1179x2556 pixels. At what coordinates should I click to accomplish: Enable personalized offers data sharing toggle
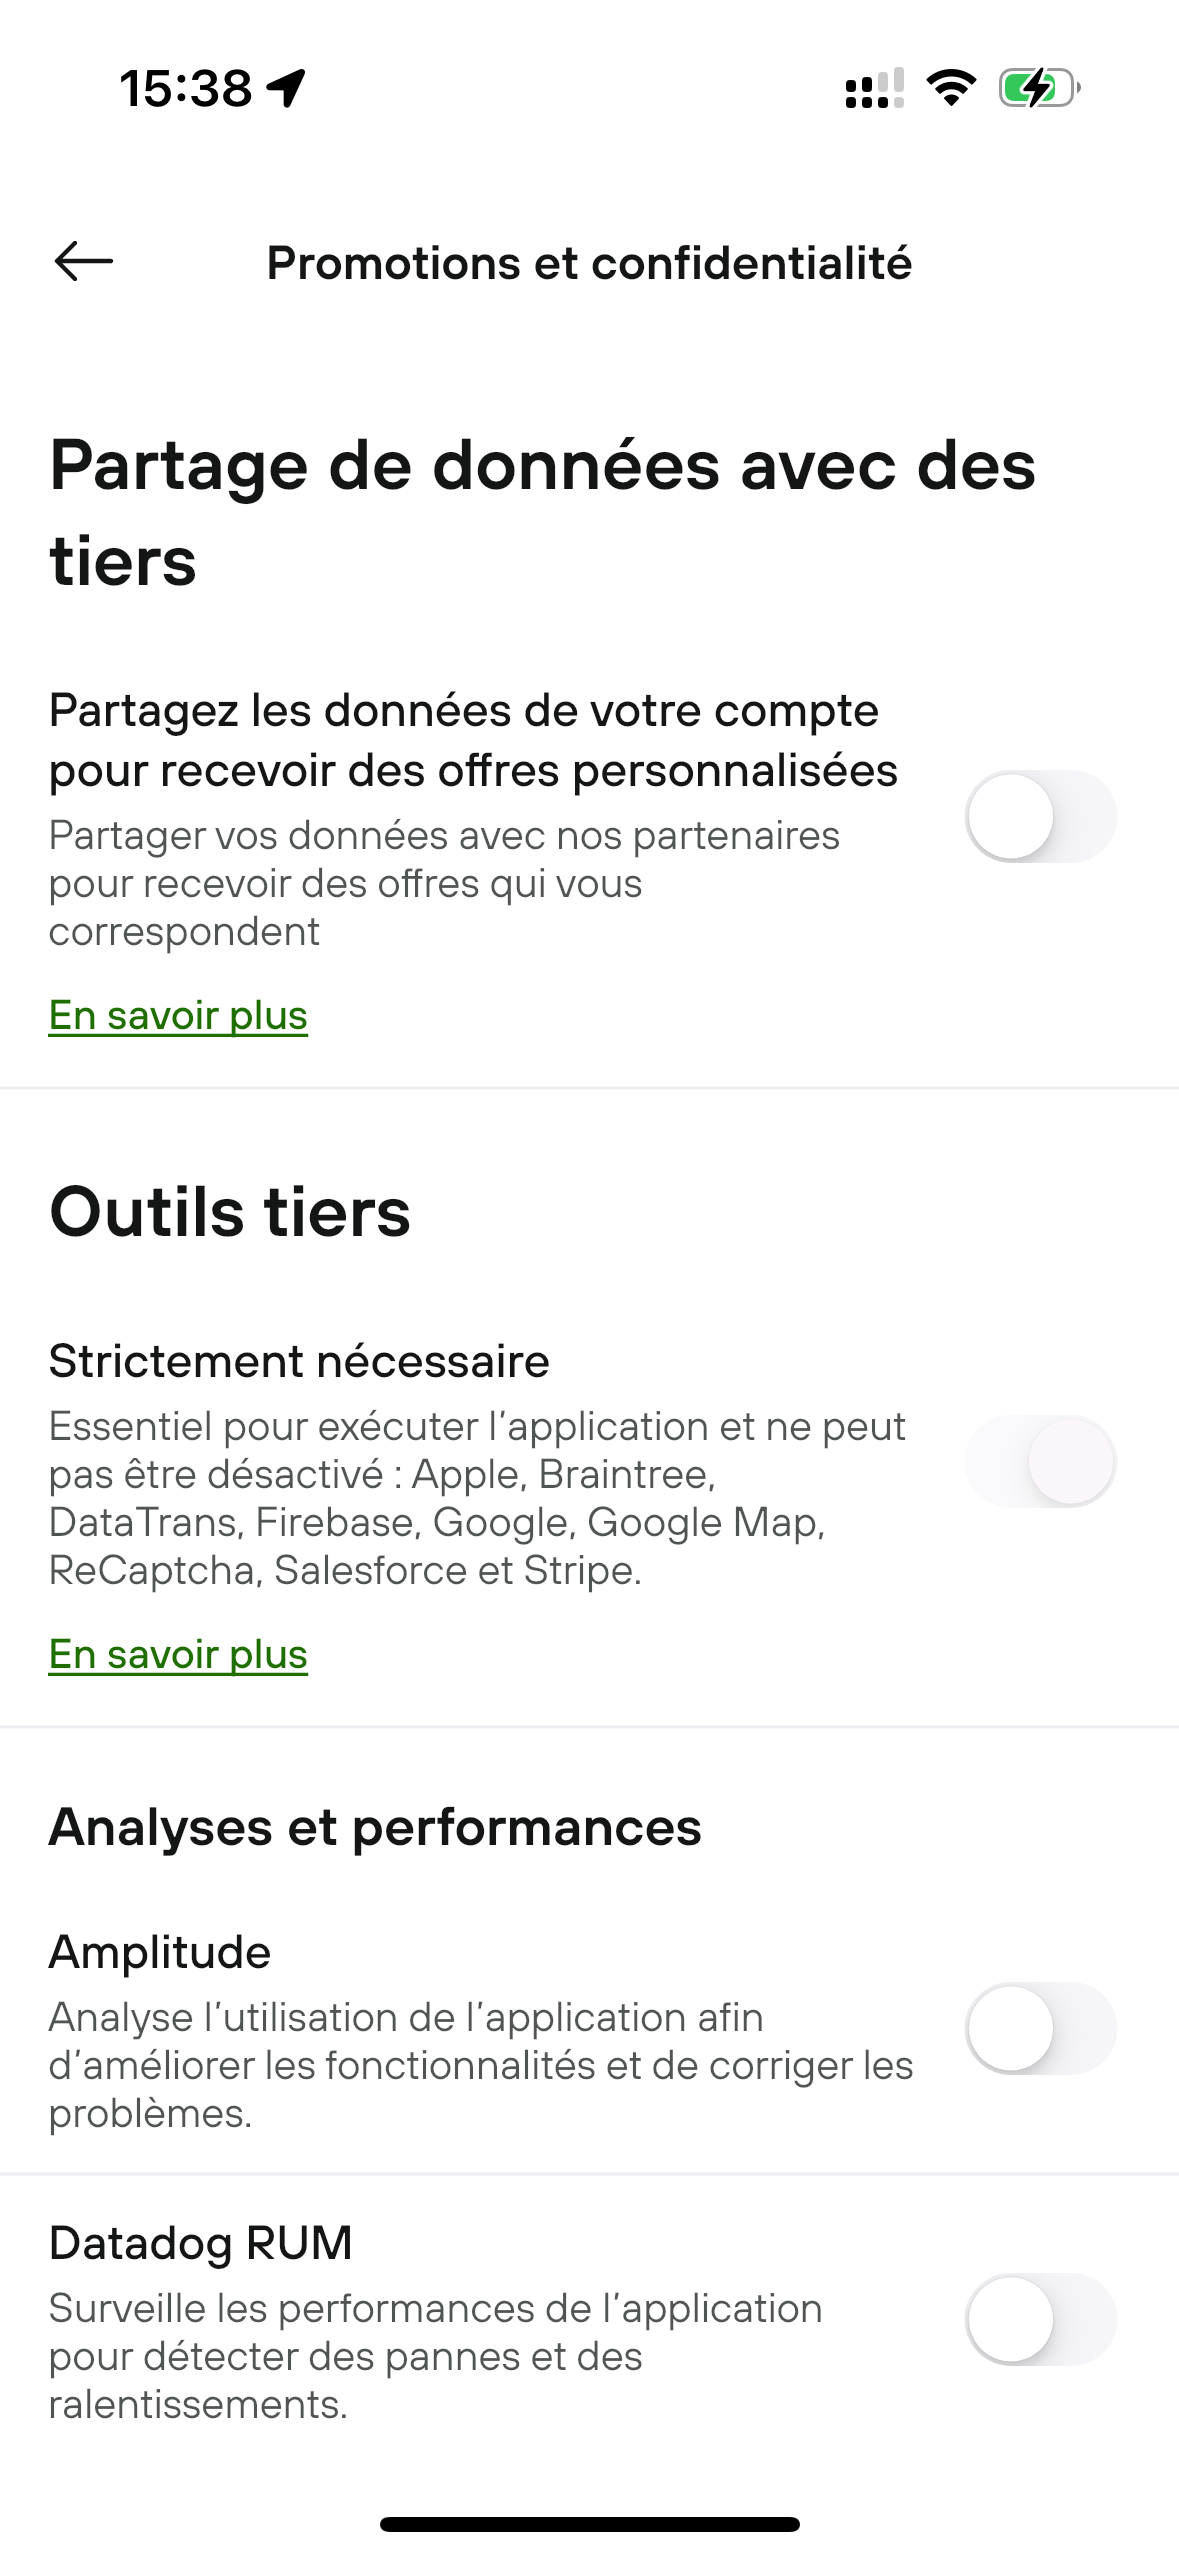(1040, 817)
